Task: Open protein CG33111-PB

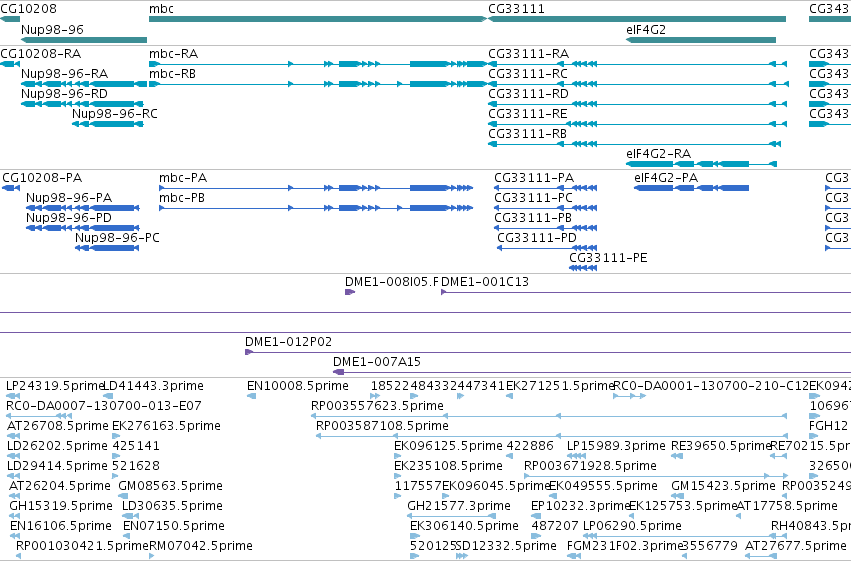Action: pos(545,228)
